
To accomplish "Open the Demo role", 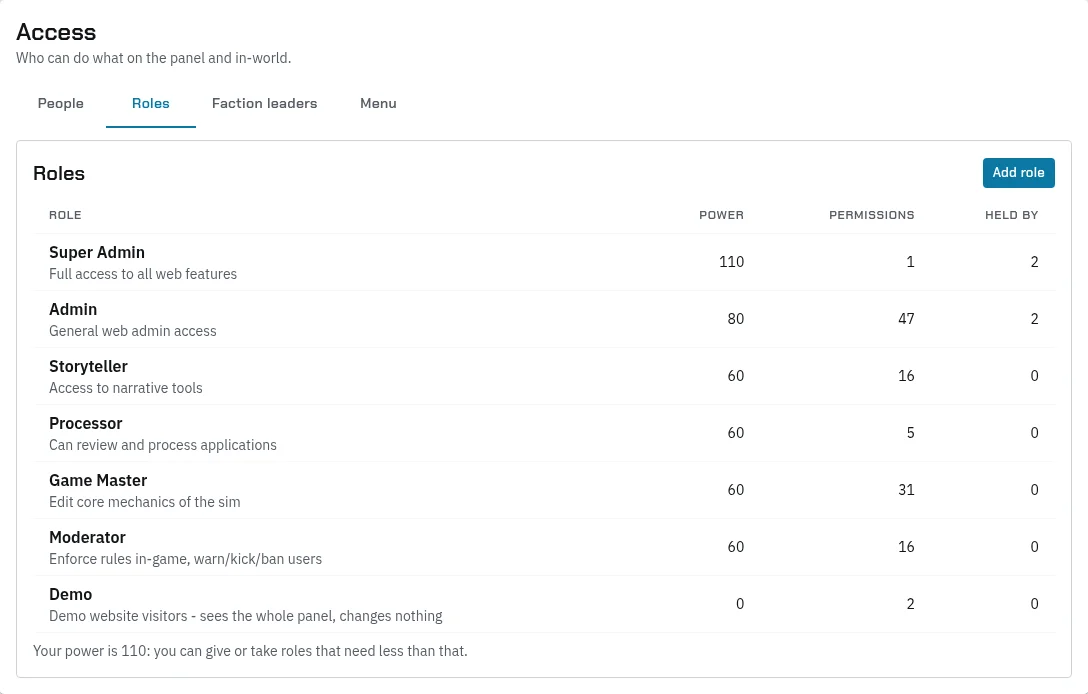I will 545,604.
